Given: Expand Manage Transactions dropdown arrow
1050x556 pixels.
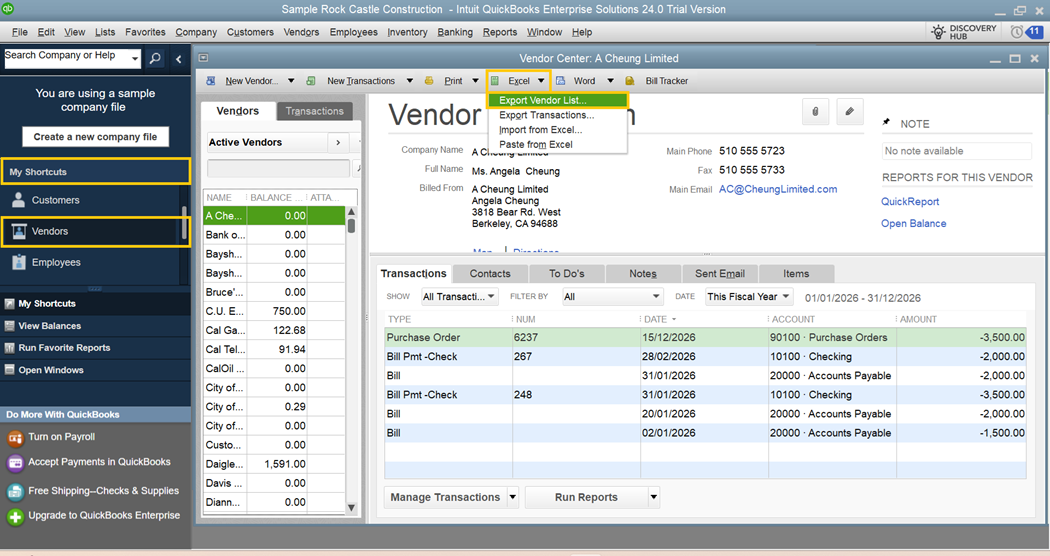Looking at the screenshot, I should (x=513, y=498).
